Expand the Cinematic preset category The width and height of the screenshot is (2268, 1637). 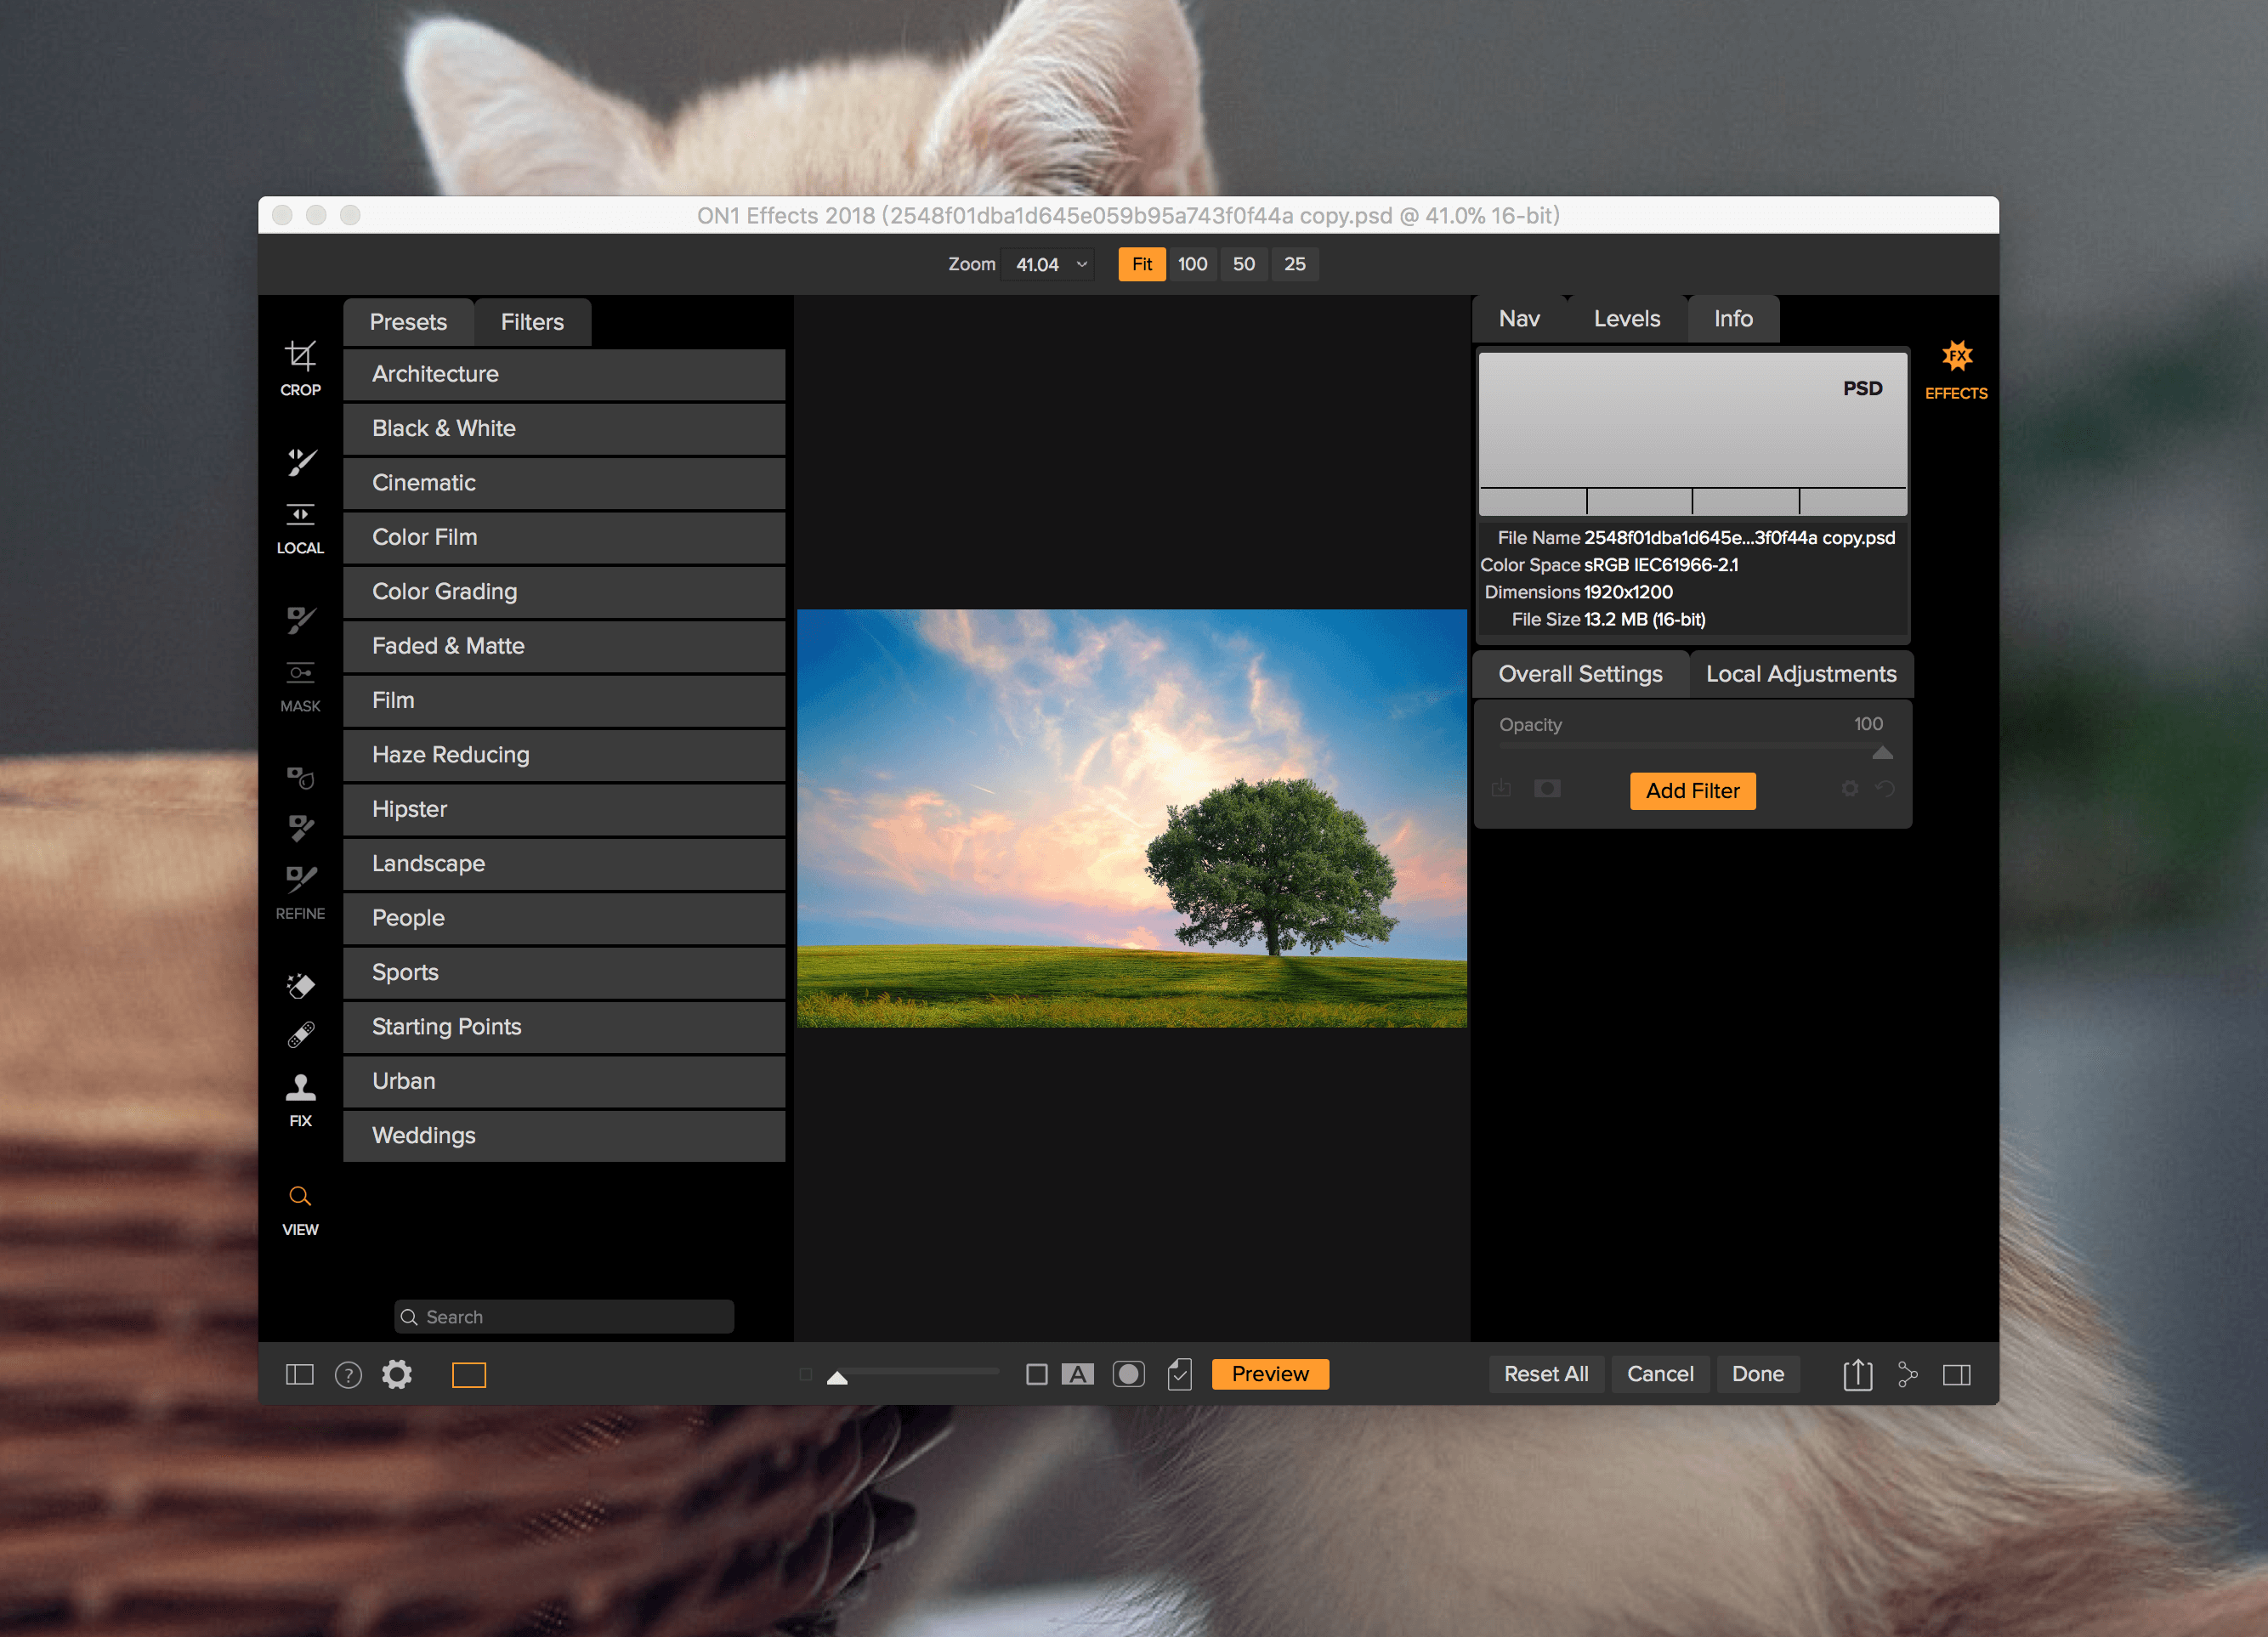tap(564, 483)
